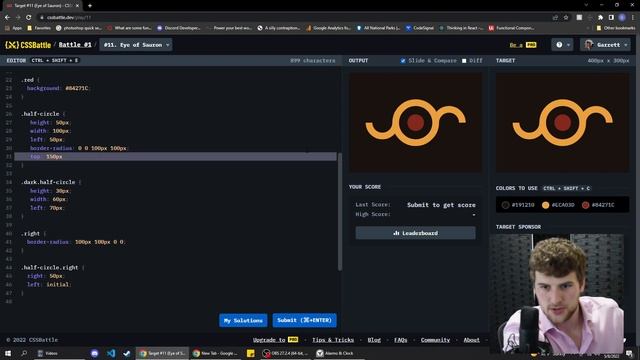640x360 pixels.
Task: Click the target preview image
Action: tap(562, 122)
